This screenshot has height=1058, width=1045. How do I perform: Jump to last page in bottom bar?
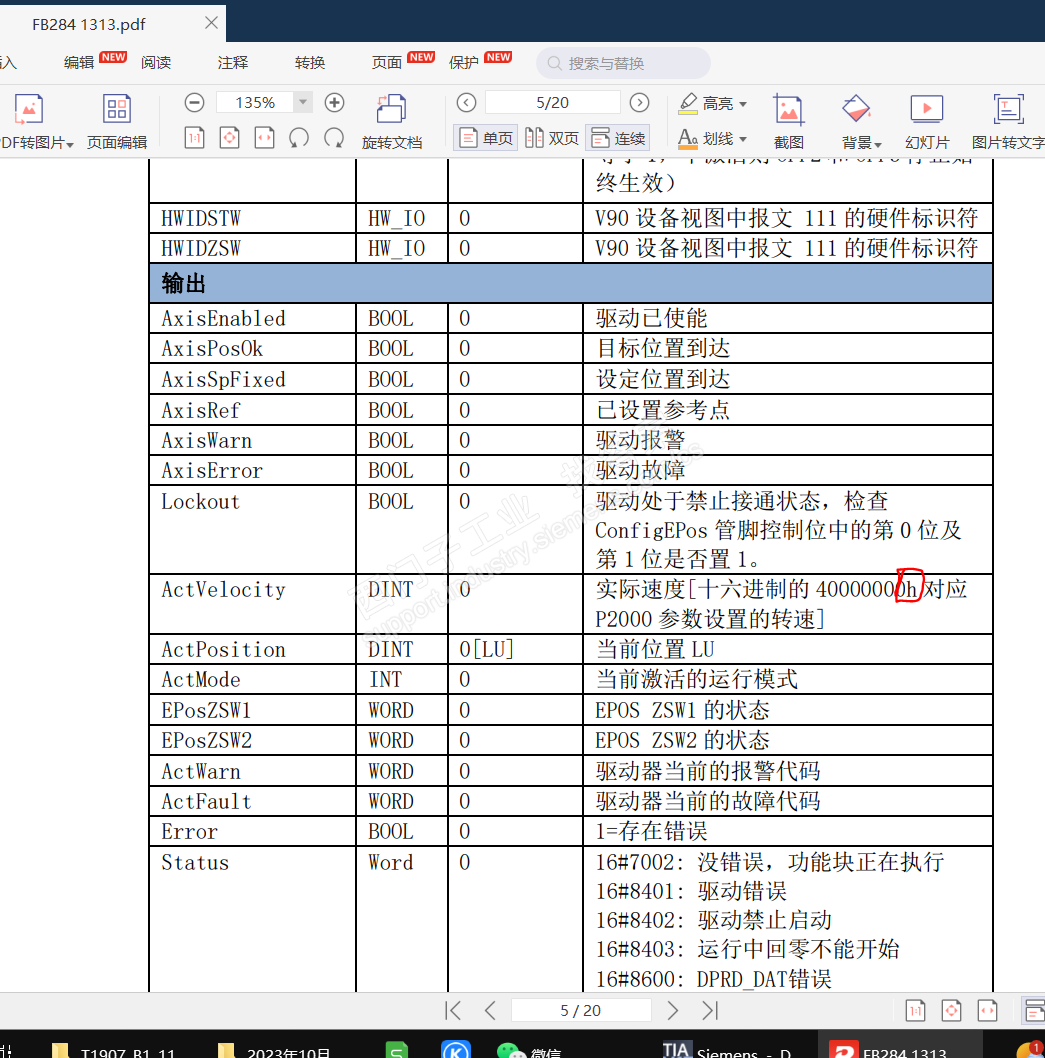pyautogui.click(x=710, y=1010)
